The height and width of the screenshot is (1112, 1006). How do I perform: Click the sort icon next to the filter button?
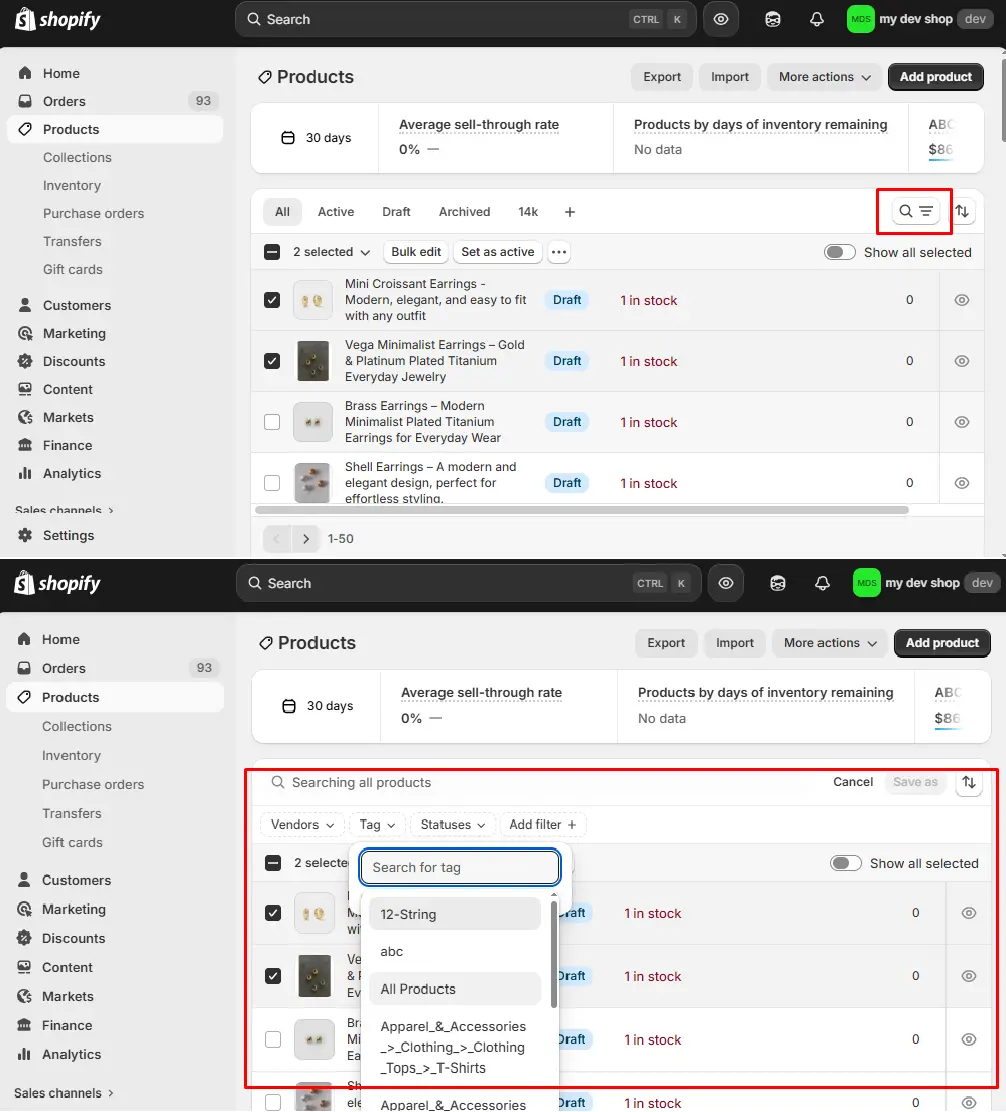[x=961, y=211]
